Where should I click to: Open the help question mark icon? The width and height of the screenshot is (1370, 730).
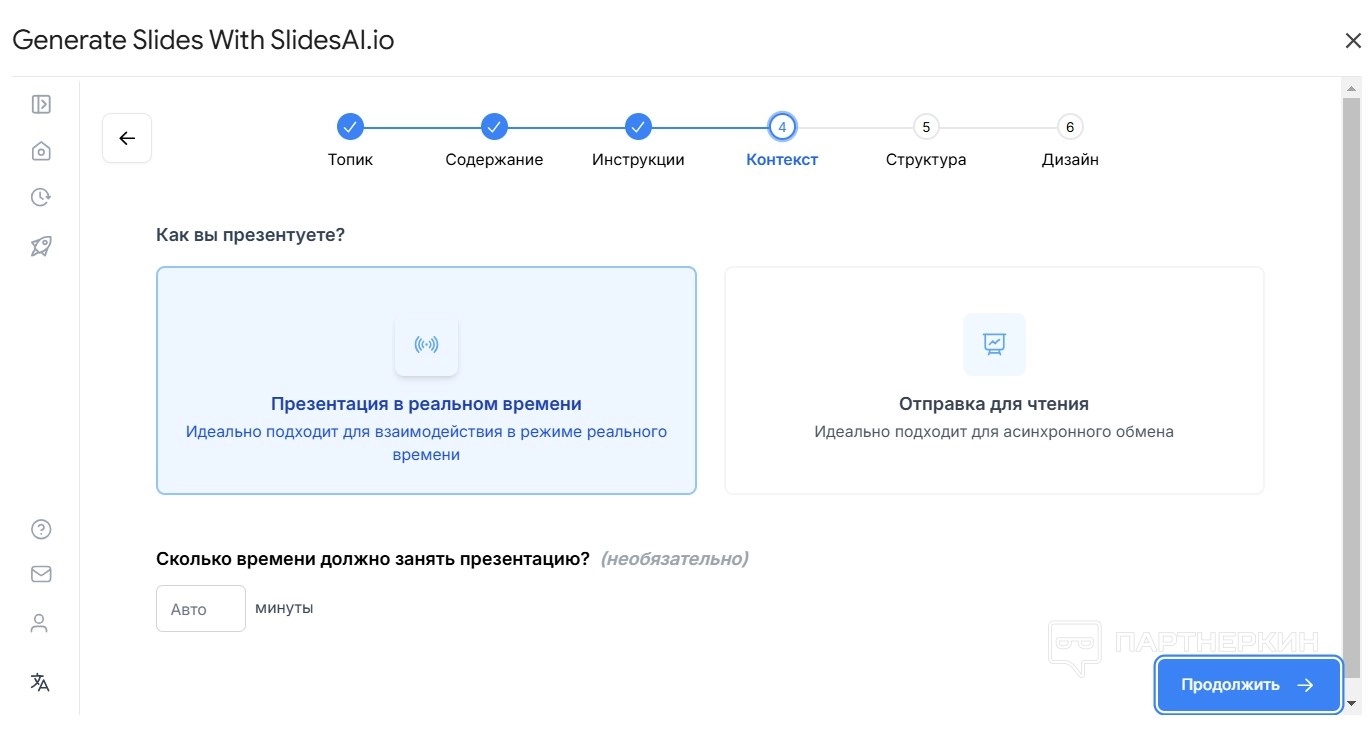point(41,529)
